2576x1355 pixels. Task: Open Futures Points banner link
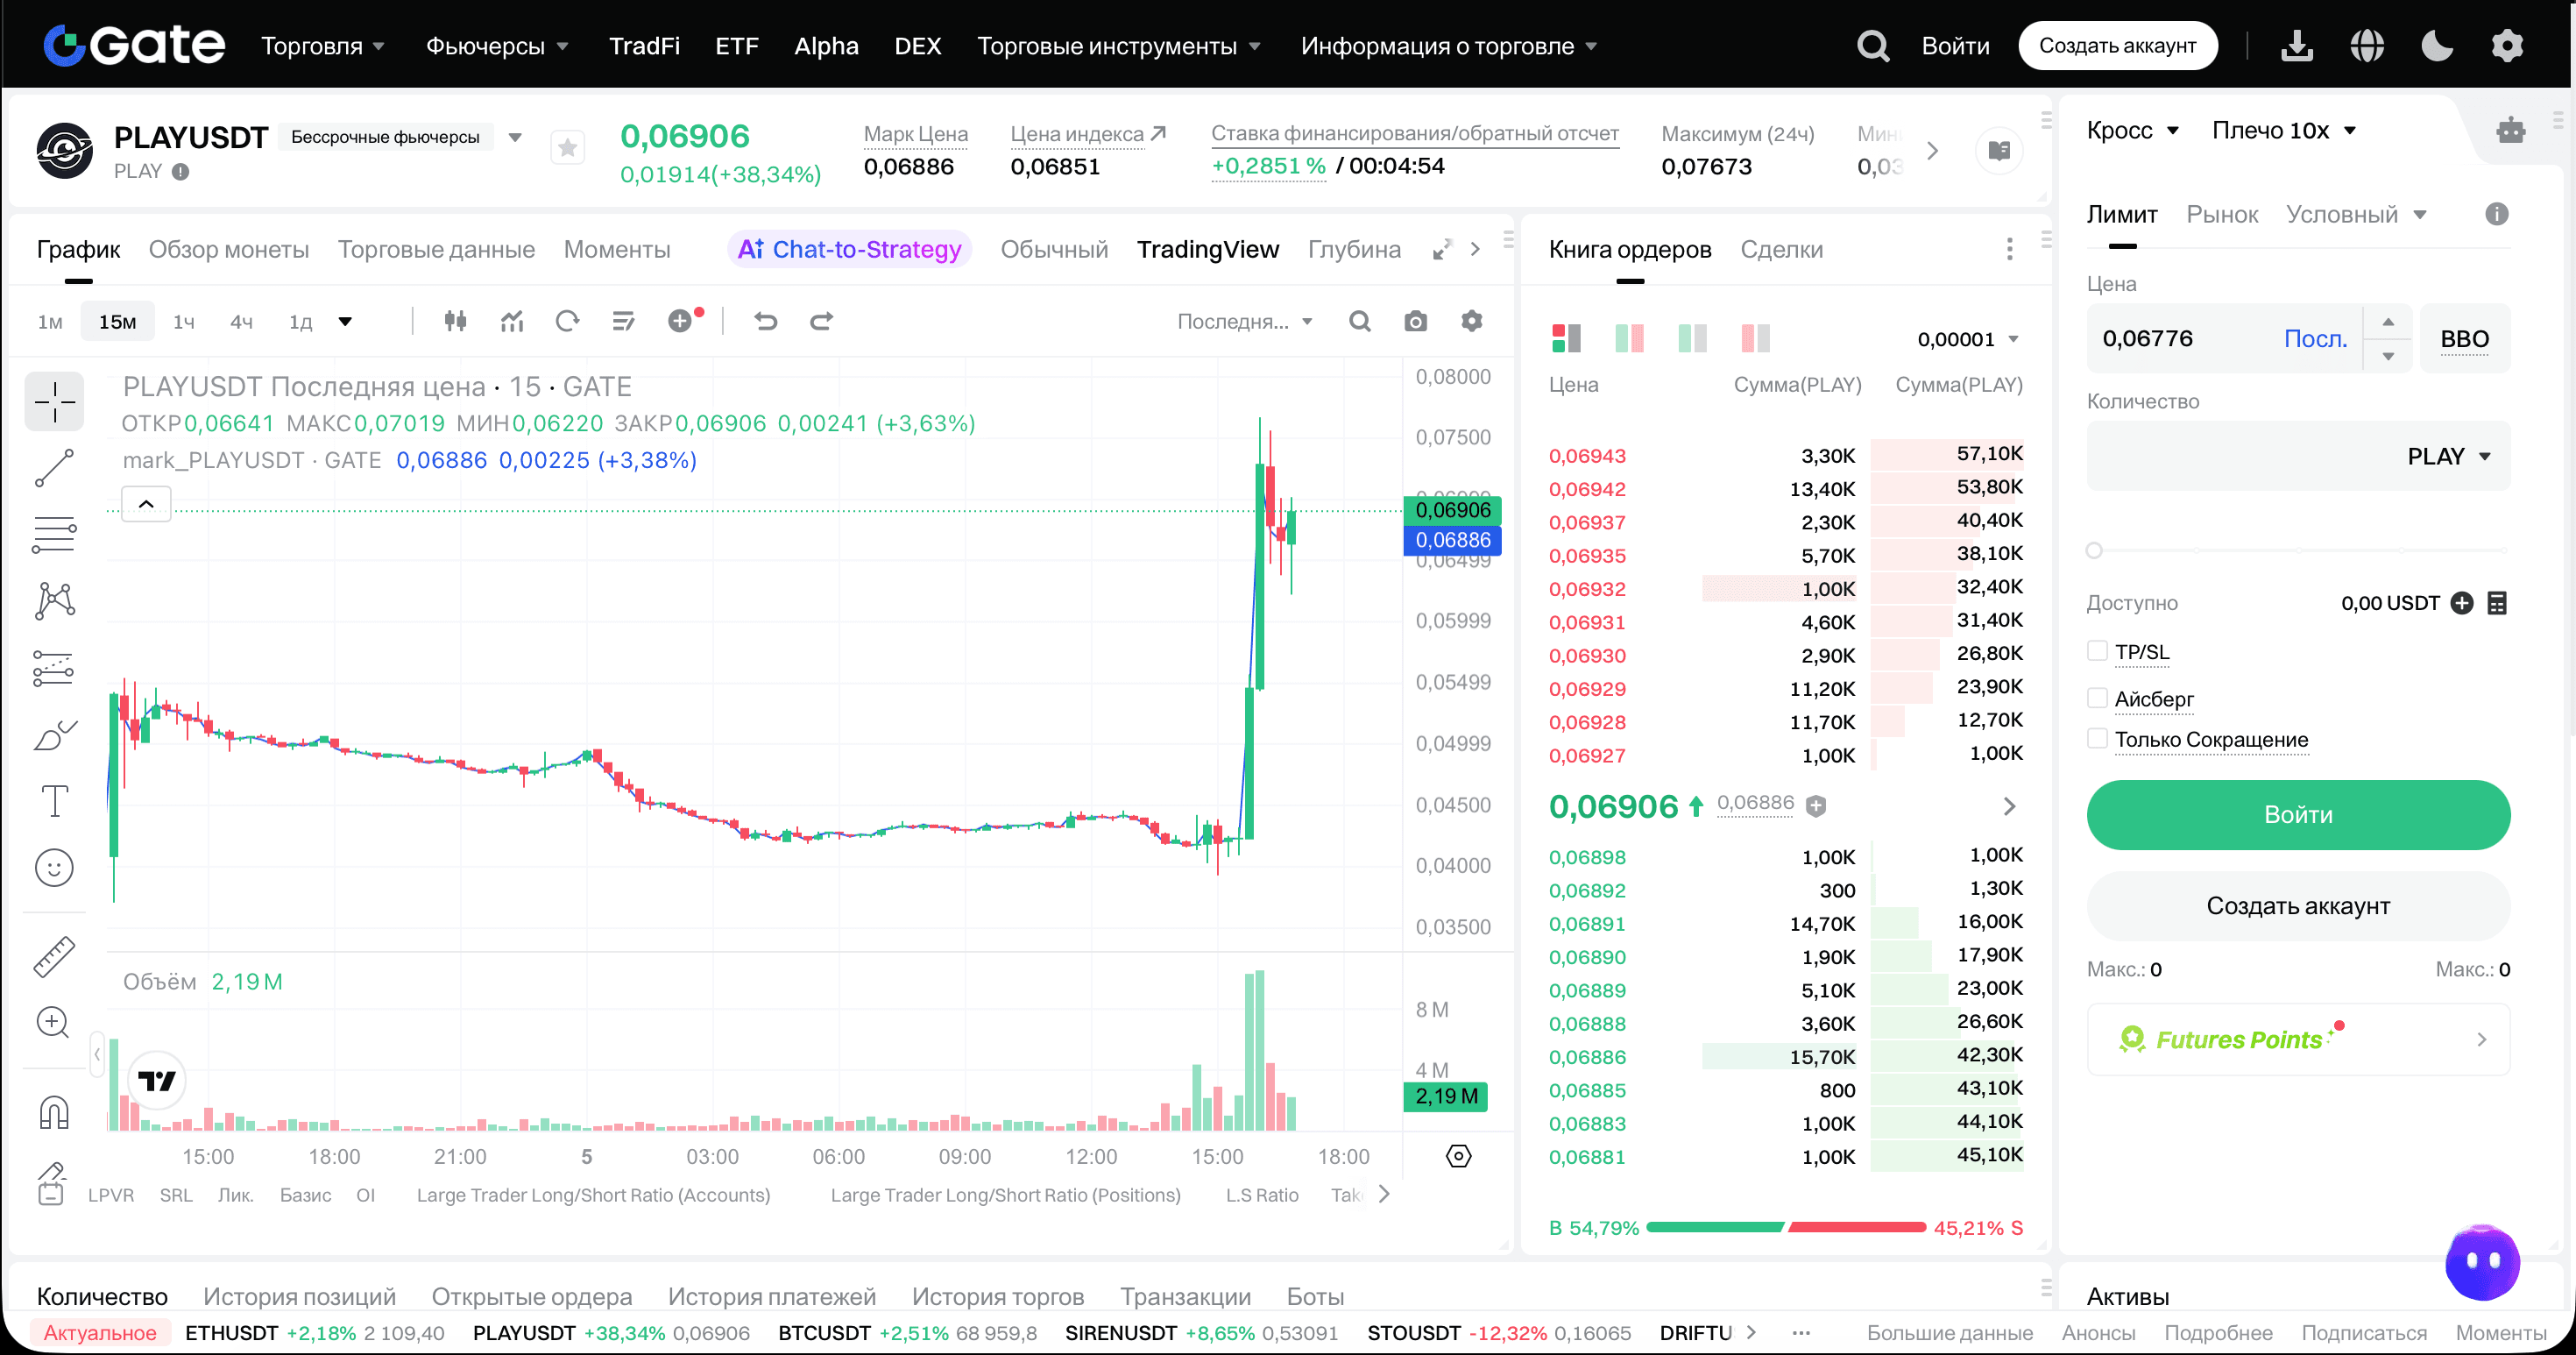(x=2298, y=1039)
